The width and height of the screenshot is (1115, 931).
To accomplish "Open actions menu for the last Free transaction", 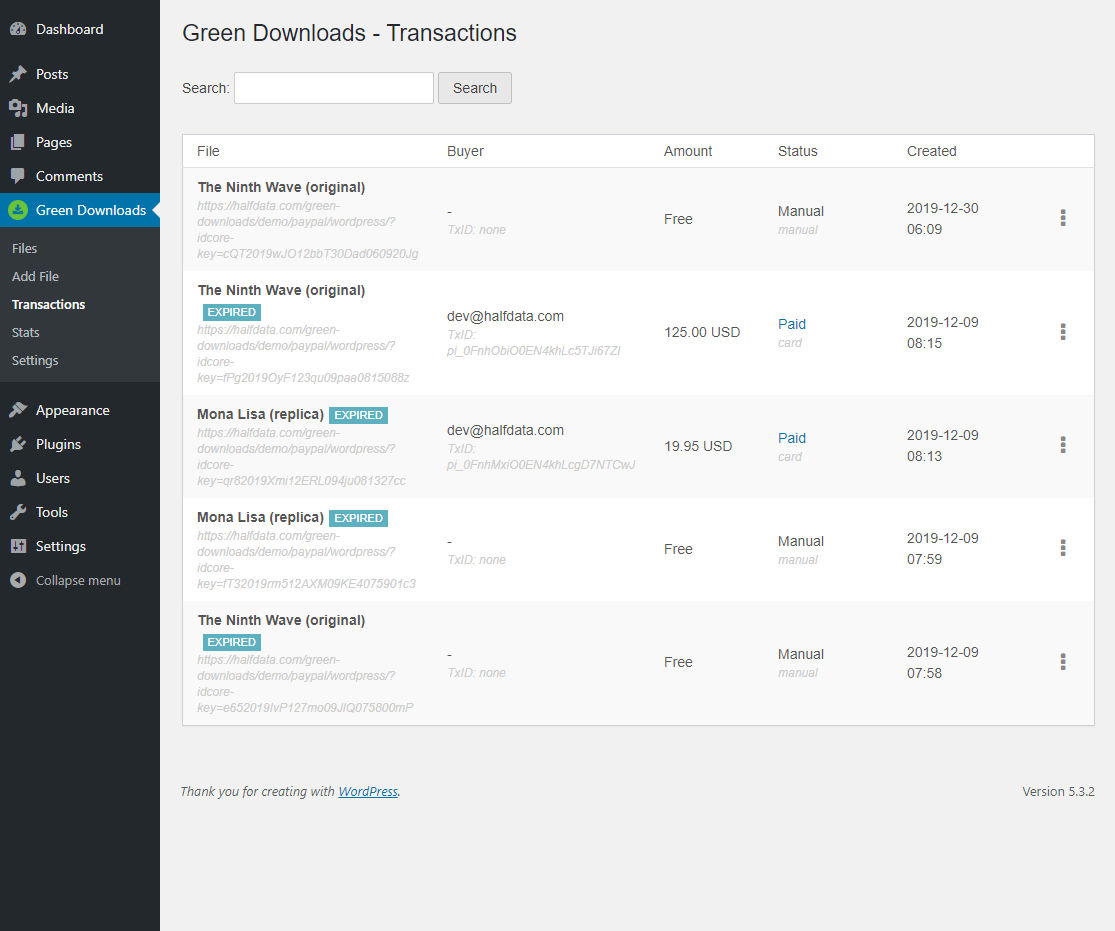I will (x=1063, y=661).
